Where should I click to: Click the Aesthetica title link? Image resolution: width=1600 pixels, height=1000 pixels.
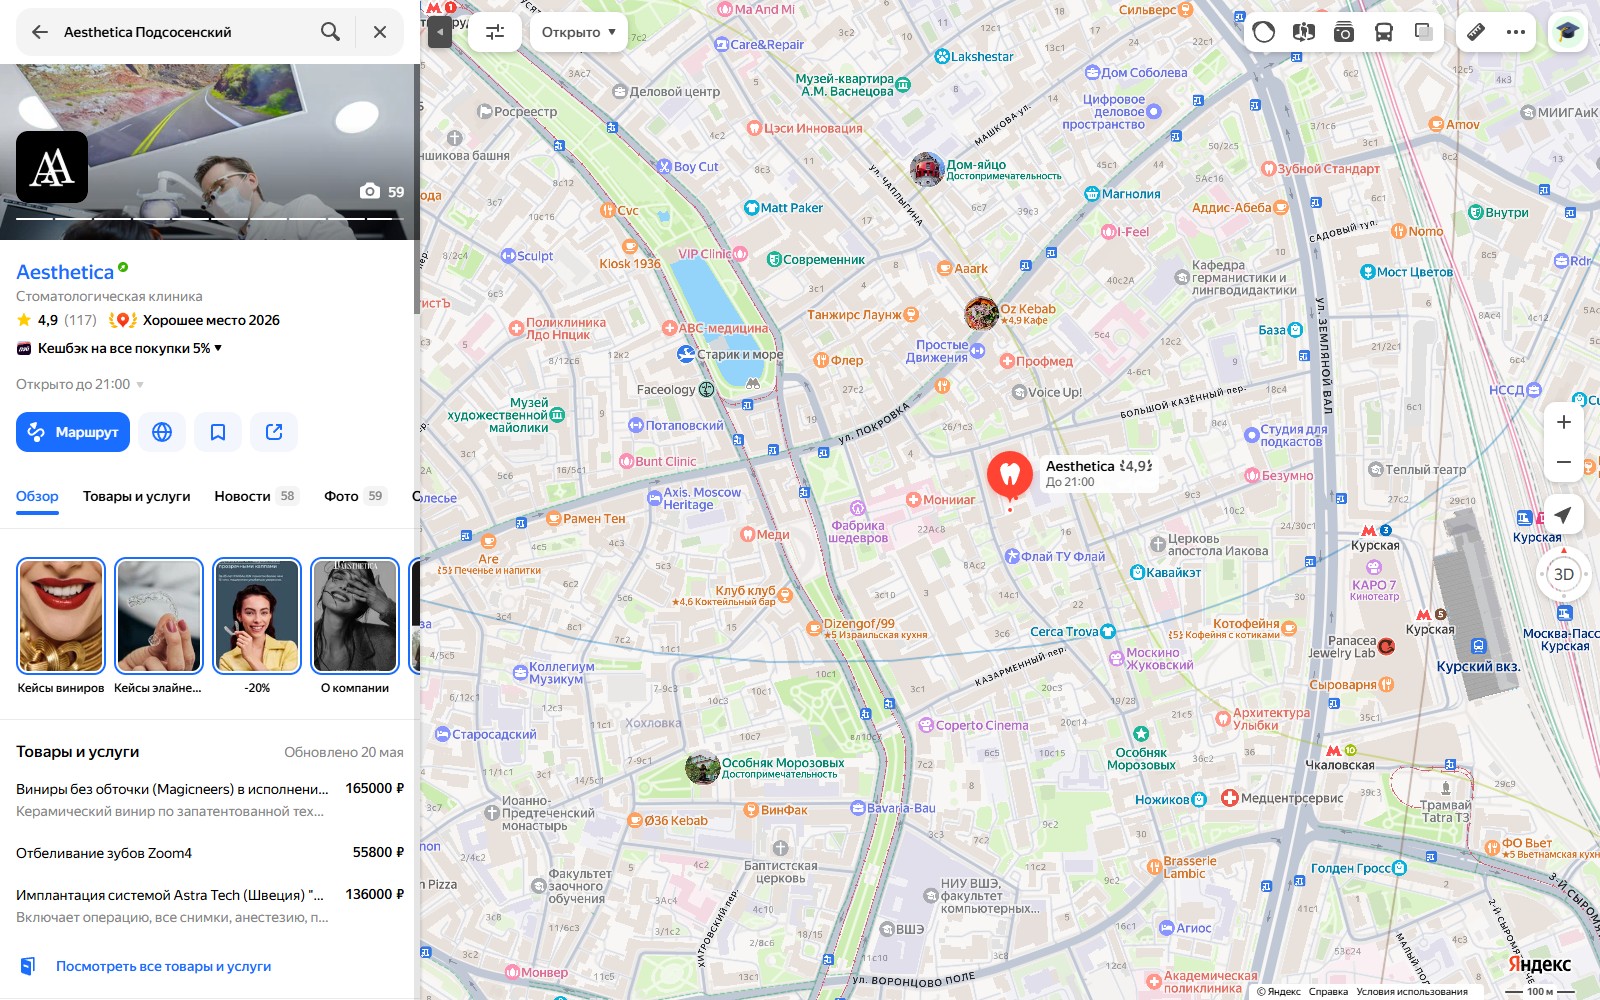tap(65, 272)
